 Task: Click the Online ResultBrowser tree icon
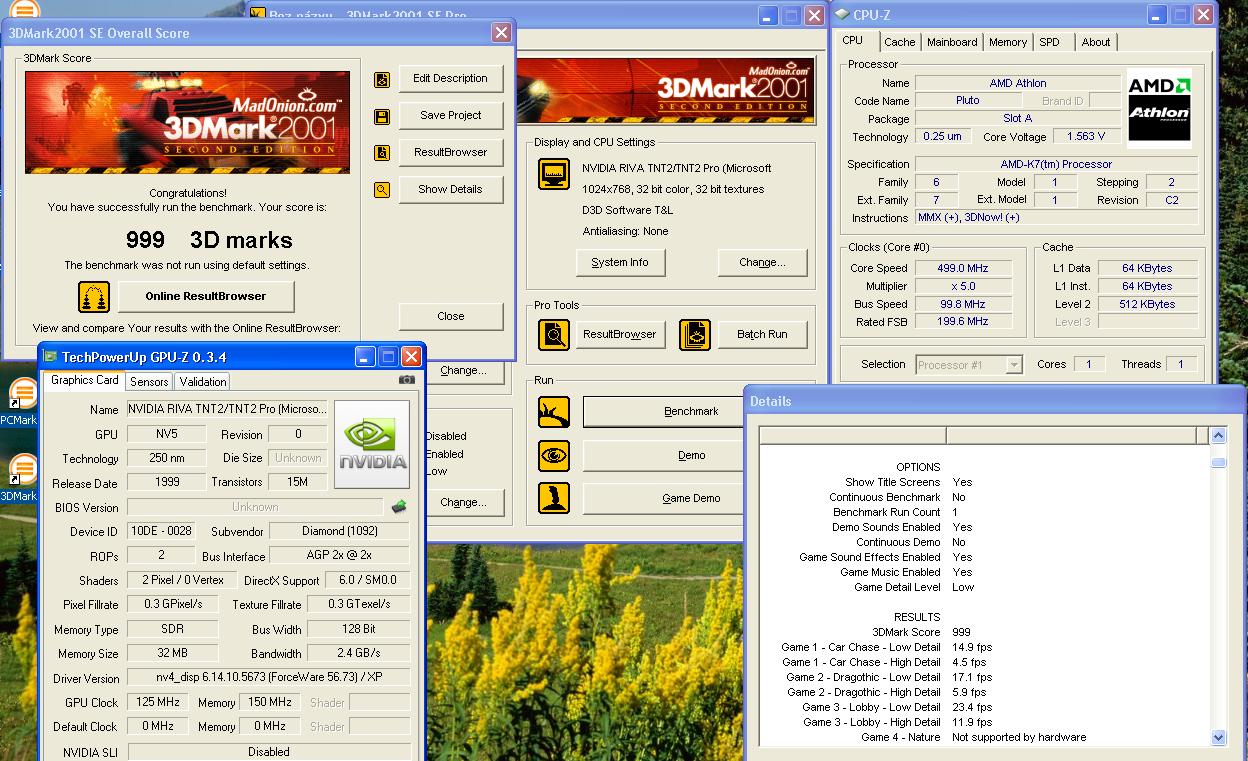[94, 297]
